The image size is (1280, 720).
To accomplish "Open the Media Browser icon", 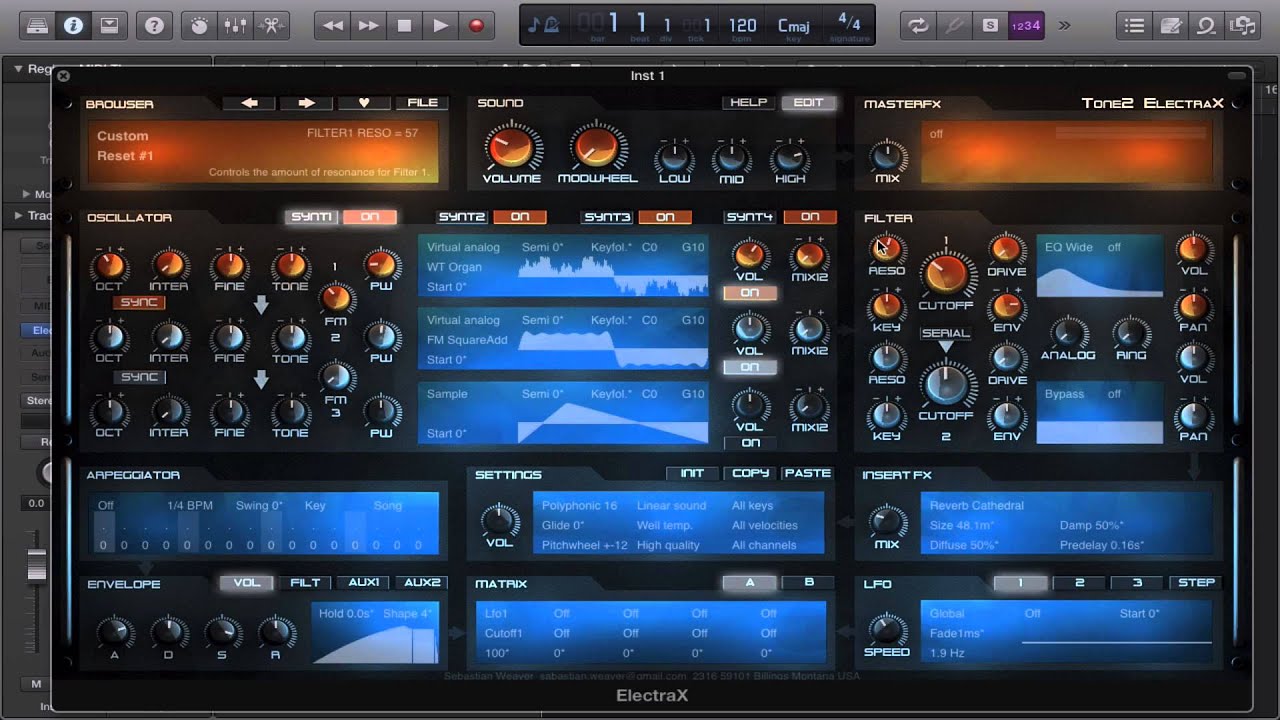I will 1242,25.
